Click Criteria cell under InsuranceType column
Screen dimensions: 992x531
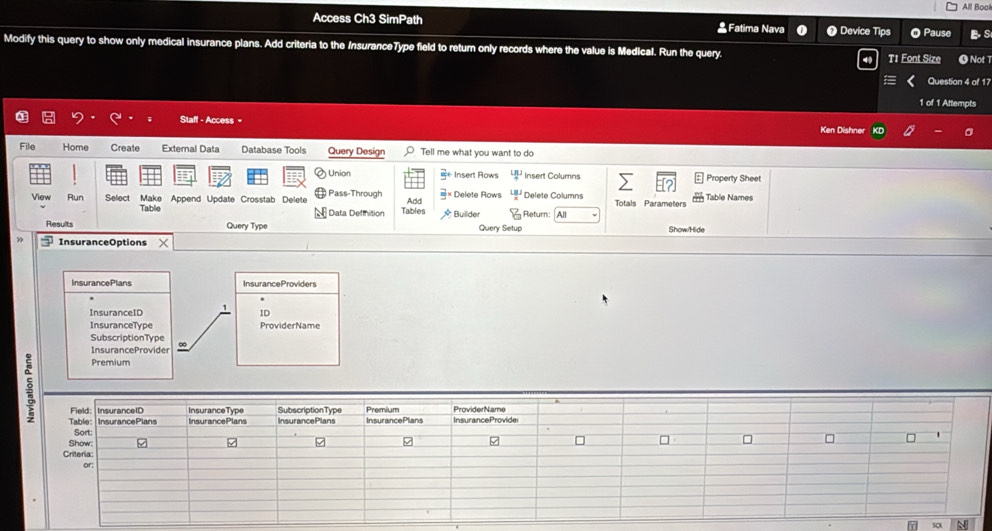click(x=230, y=454)
